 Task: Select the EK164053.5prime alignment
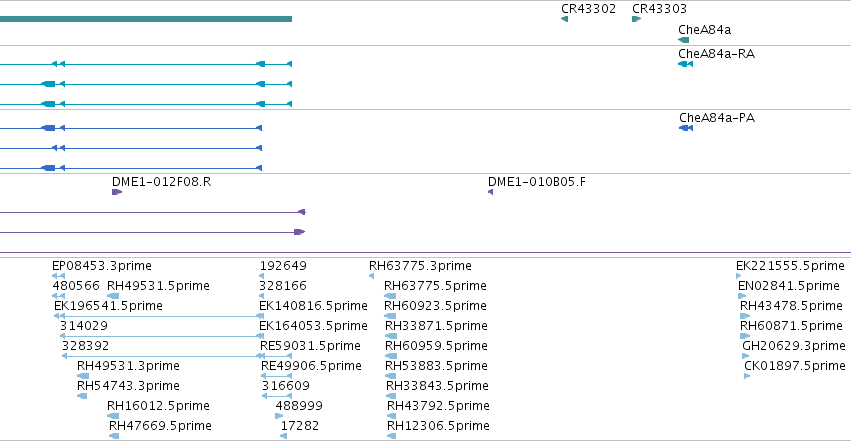313,326
